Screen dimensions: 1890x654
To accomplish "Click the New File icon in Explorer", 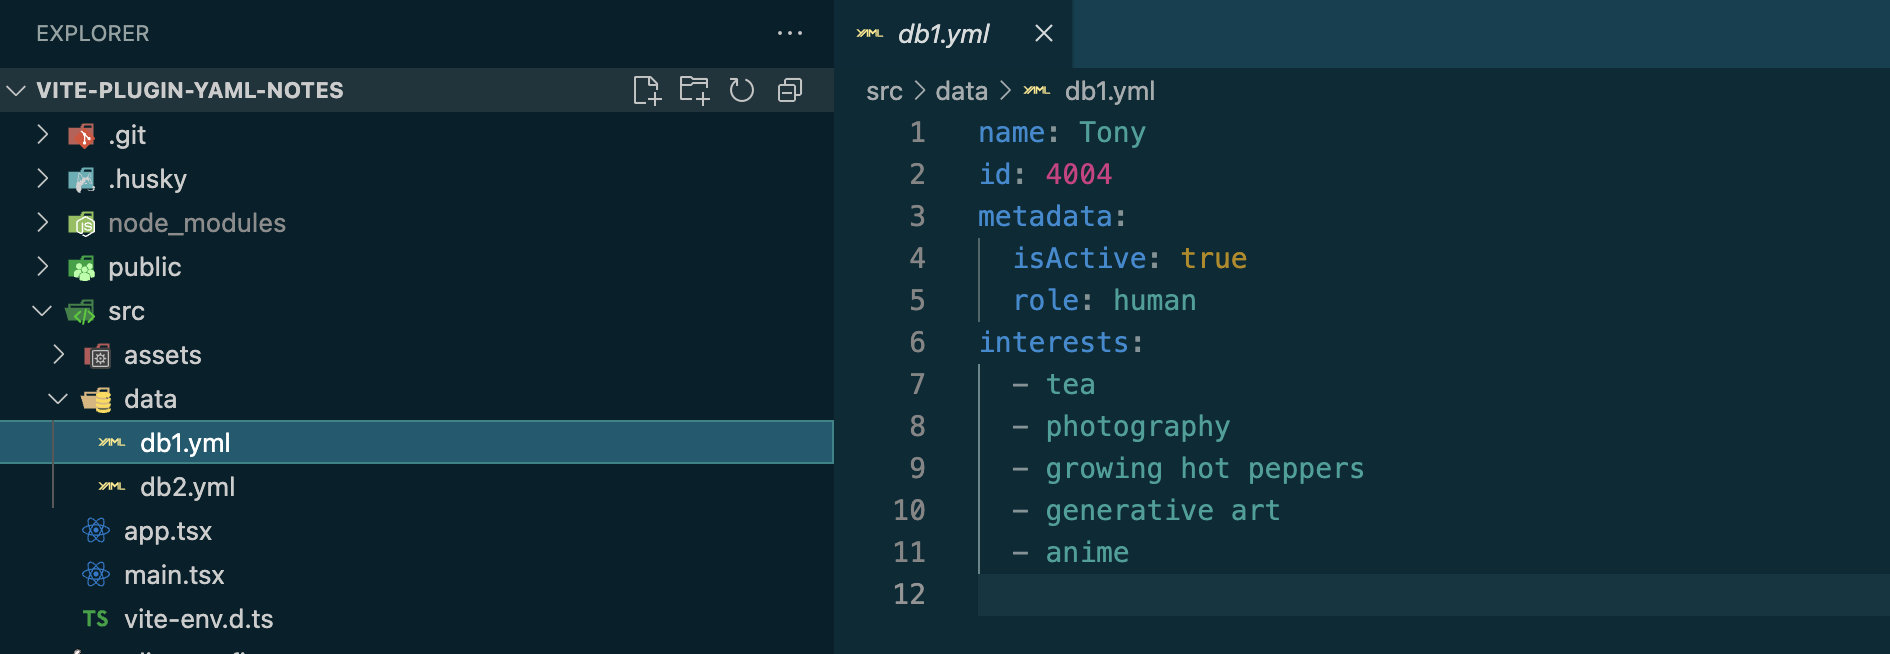I will [x=647, y=91].
